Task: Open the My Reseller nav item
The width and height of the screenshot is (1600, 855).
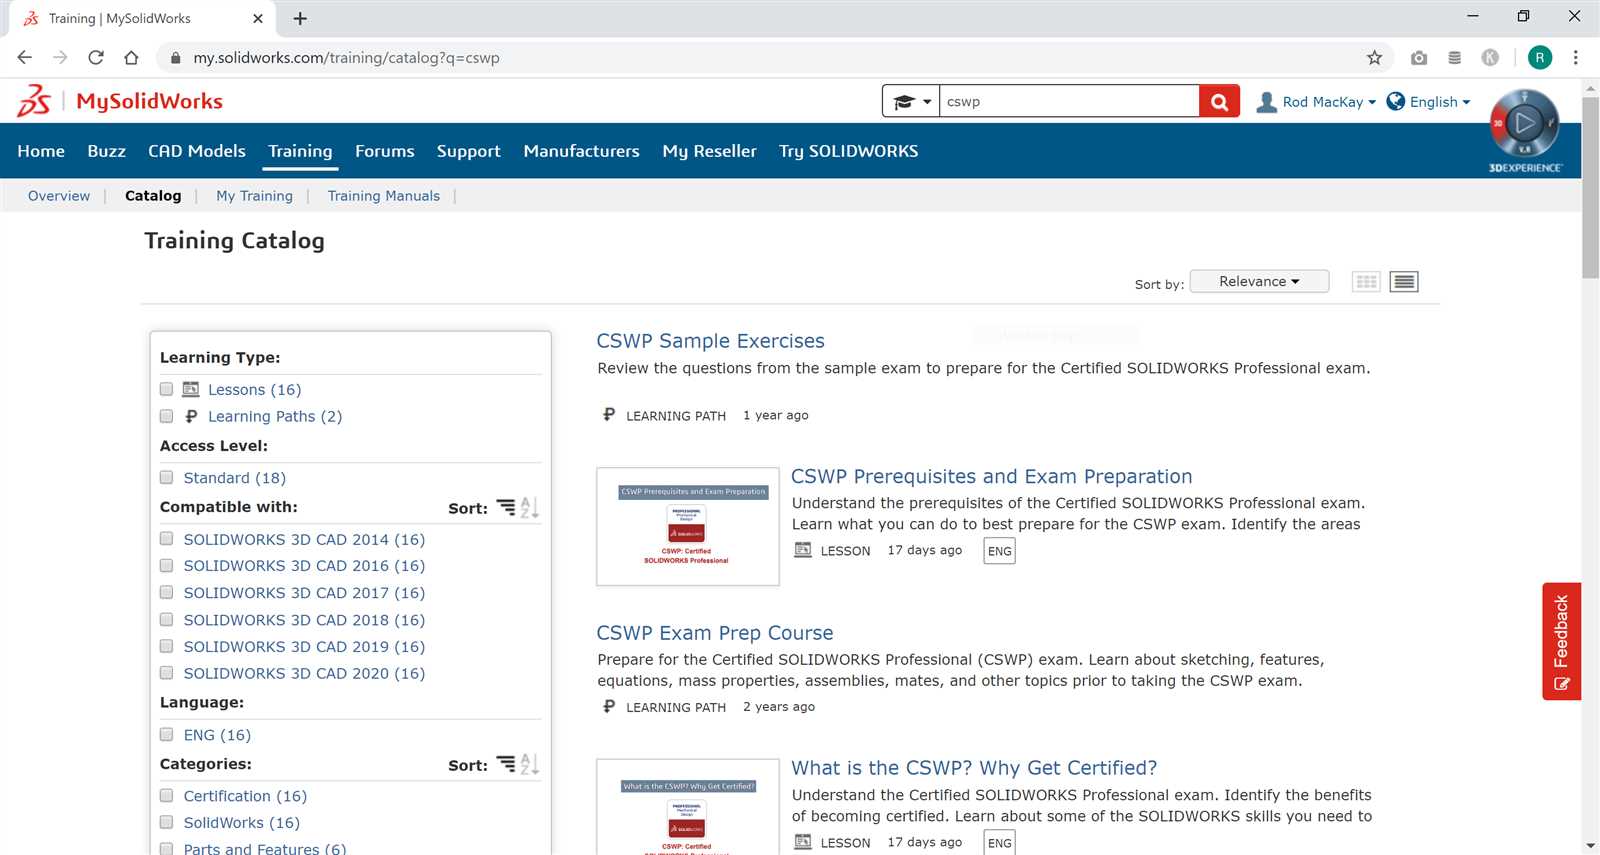Action: tap(709, 151)
